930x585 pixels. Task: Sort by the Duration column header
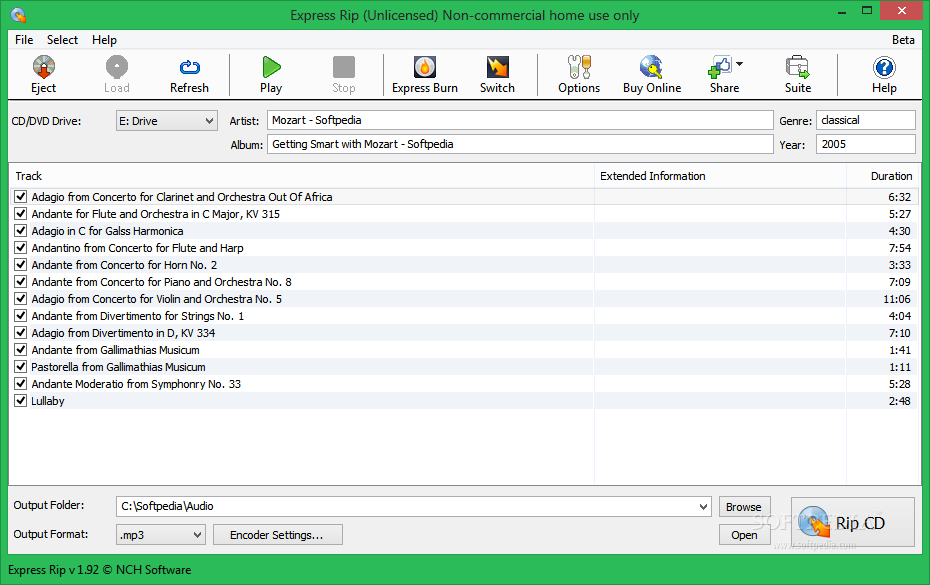tap(883, 176)
